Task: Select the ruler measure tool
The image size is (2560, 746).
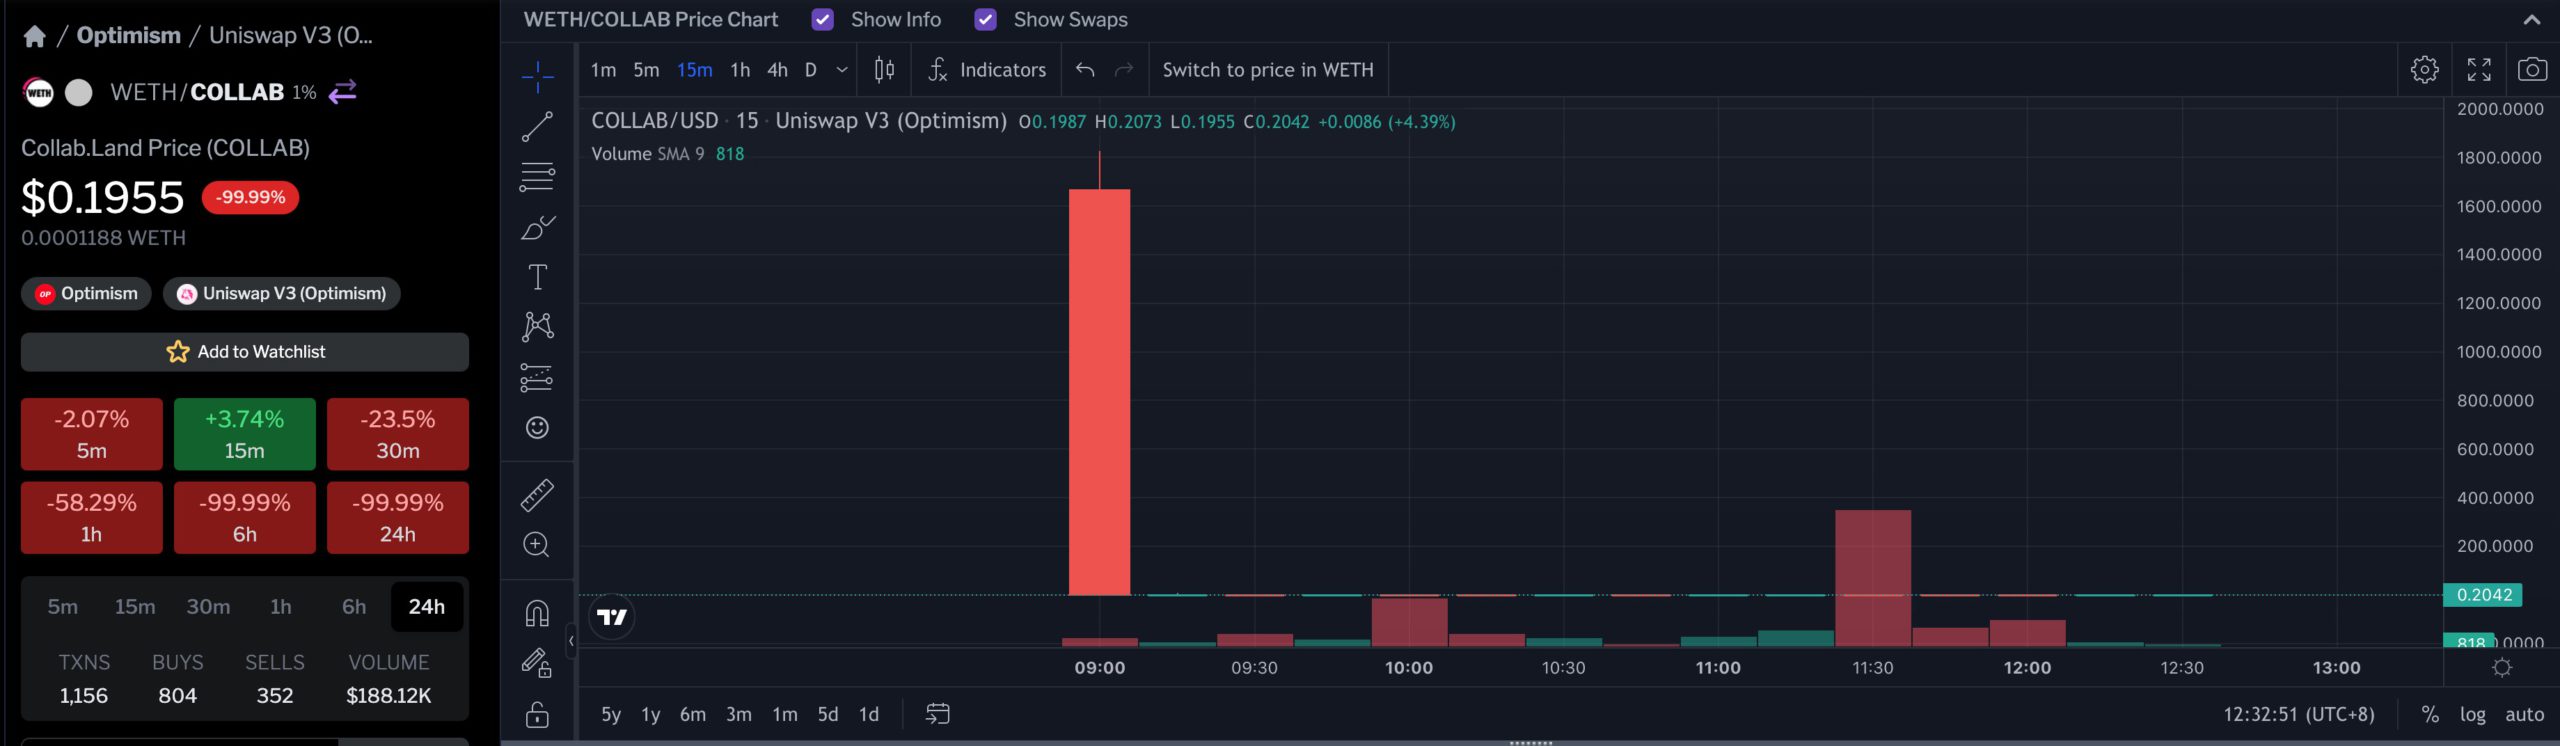Action: (537, 495)
